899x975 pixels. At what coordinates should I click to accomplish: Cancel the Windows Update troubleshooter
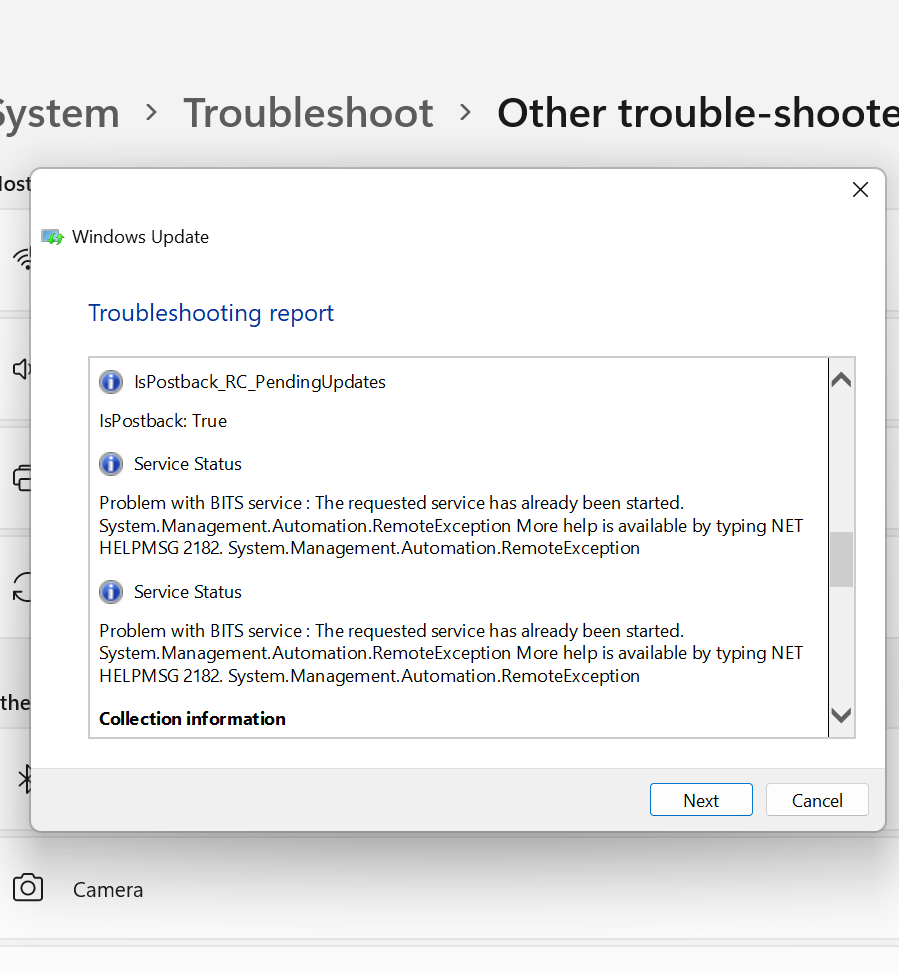[x=817, y=800]
